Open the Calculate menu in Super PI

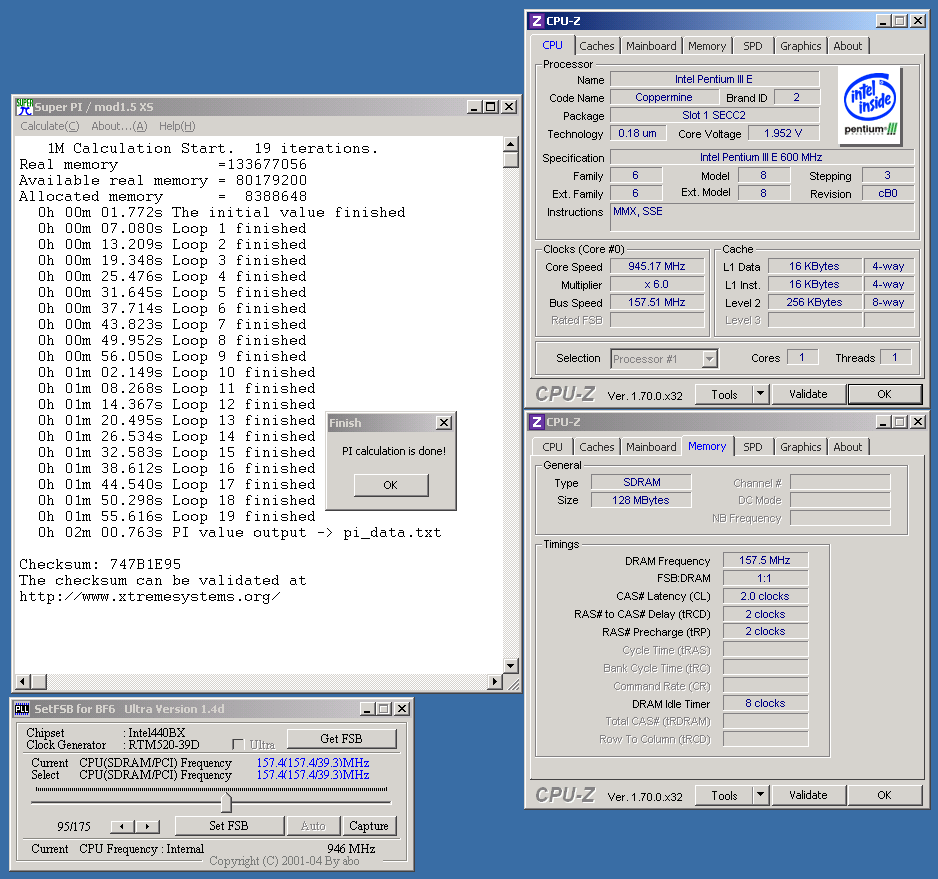click(x=49, y=126)
